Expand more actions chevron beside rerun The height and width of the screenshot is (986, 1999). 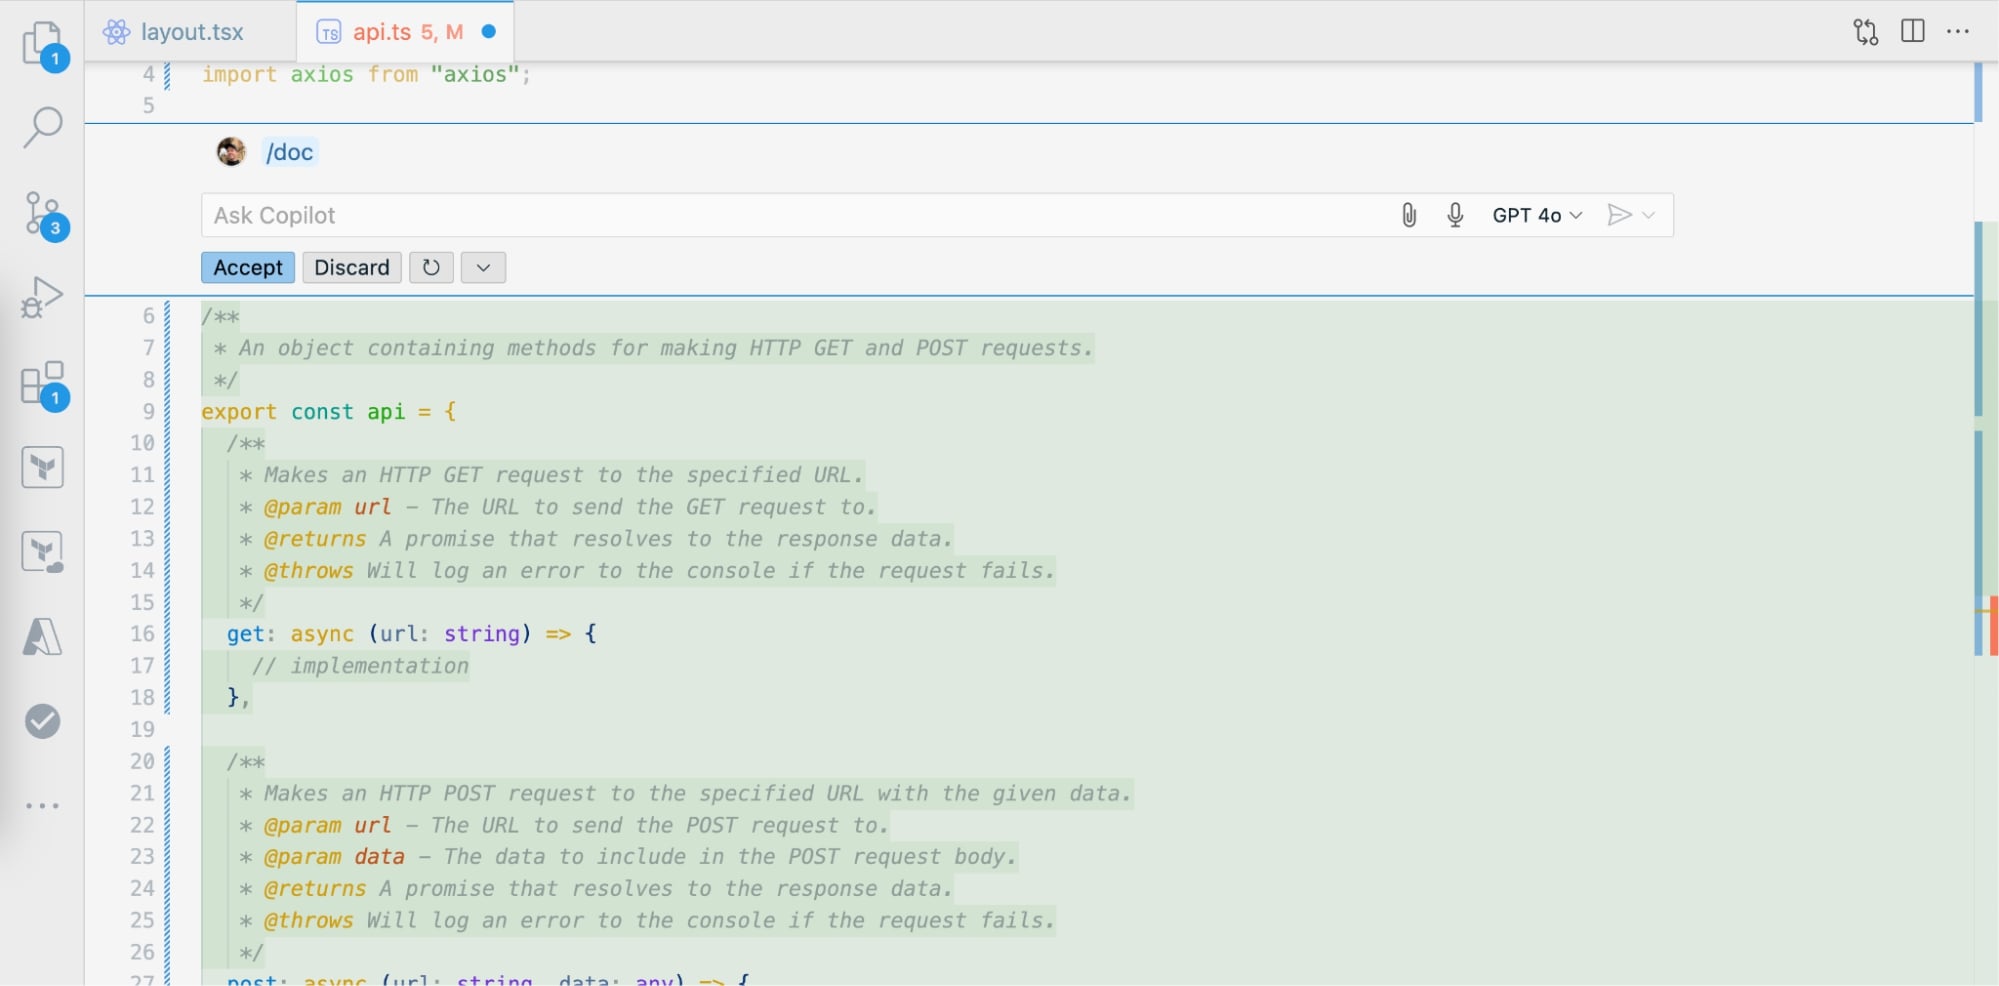tap(483, 268)
